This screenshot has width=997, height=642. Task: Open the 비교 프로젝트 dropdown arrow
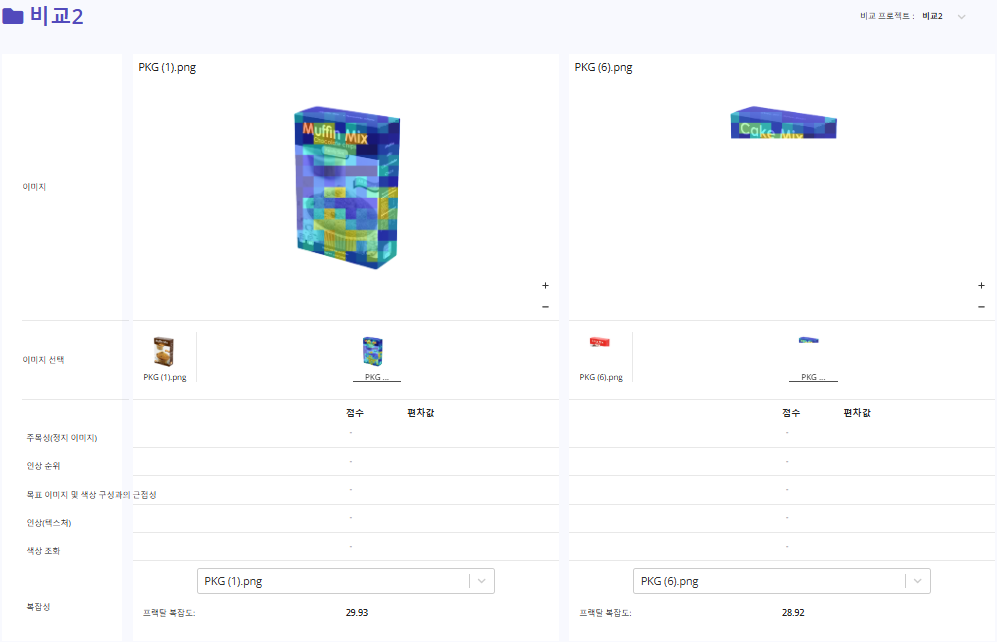pos(961,17)
